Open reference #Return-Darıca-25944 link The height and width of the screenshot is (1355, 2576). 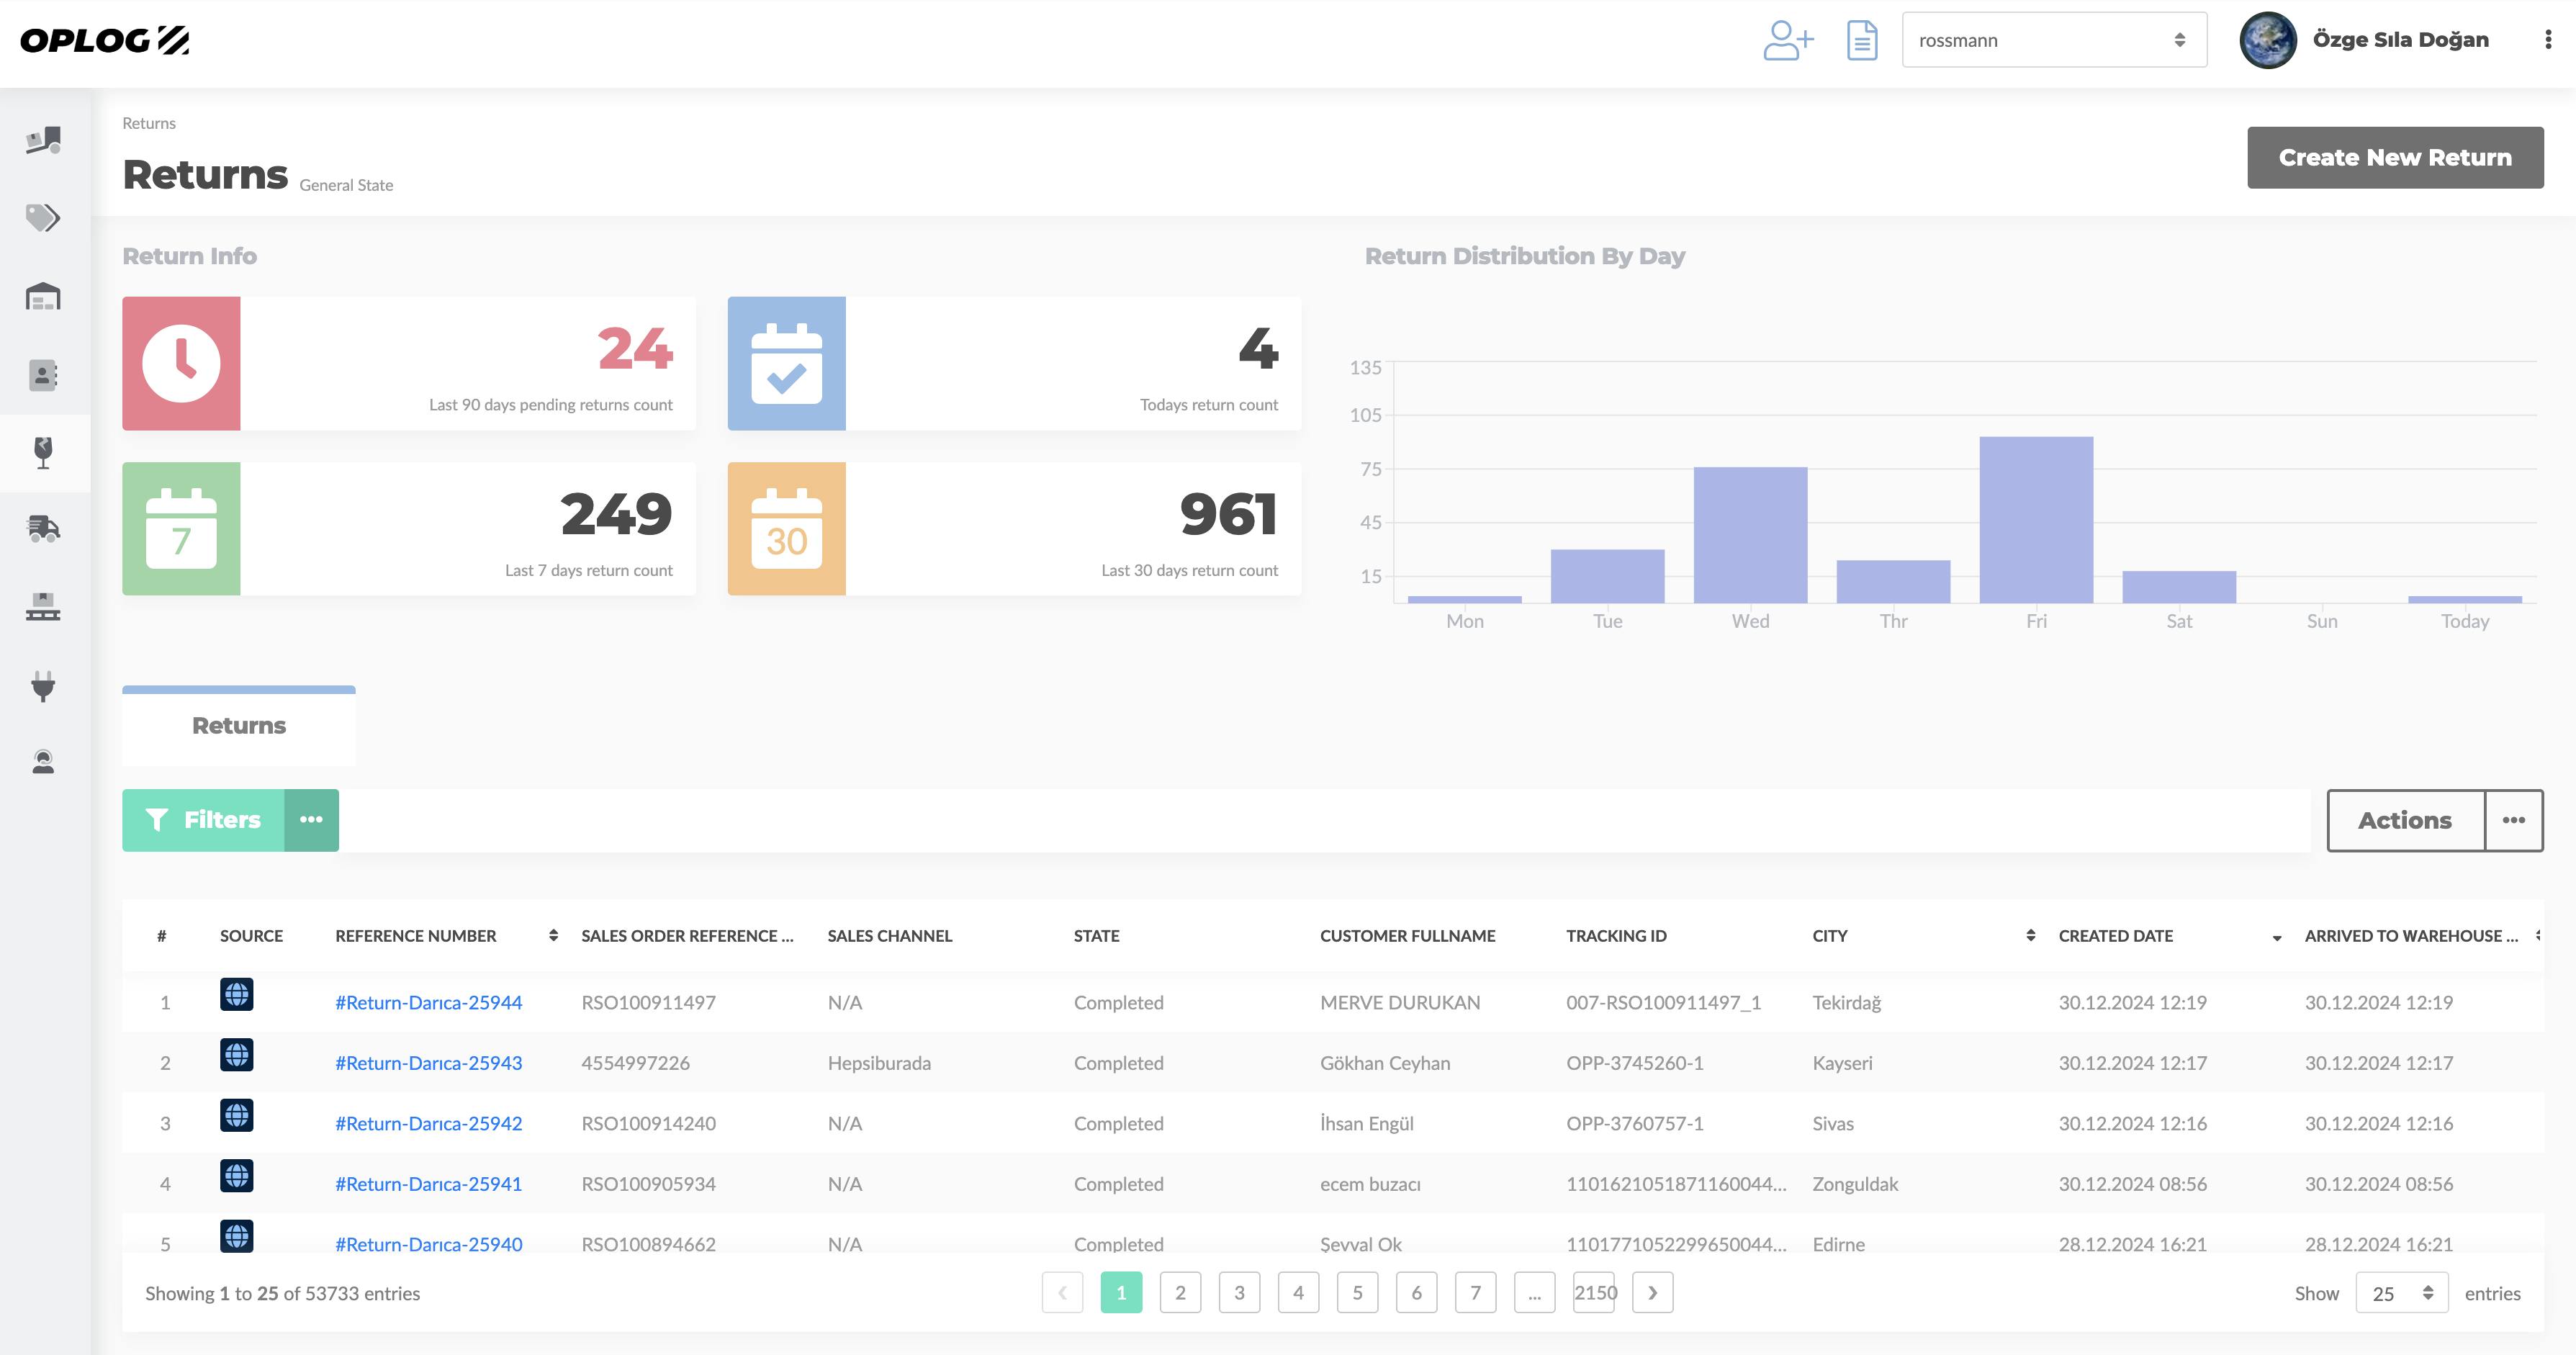(429, 1002)
